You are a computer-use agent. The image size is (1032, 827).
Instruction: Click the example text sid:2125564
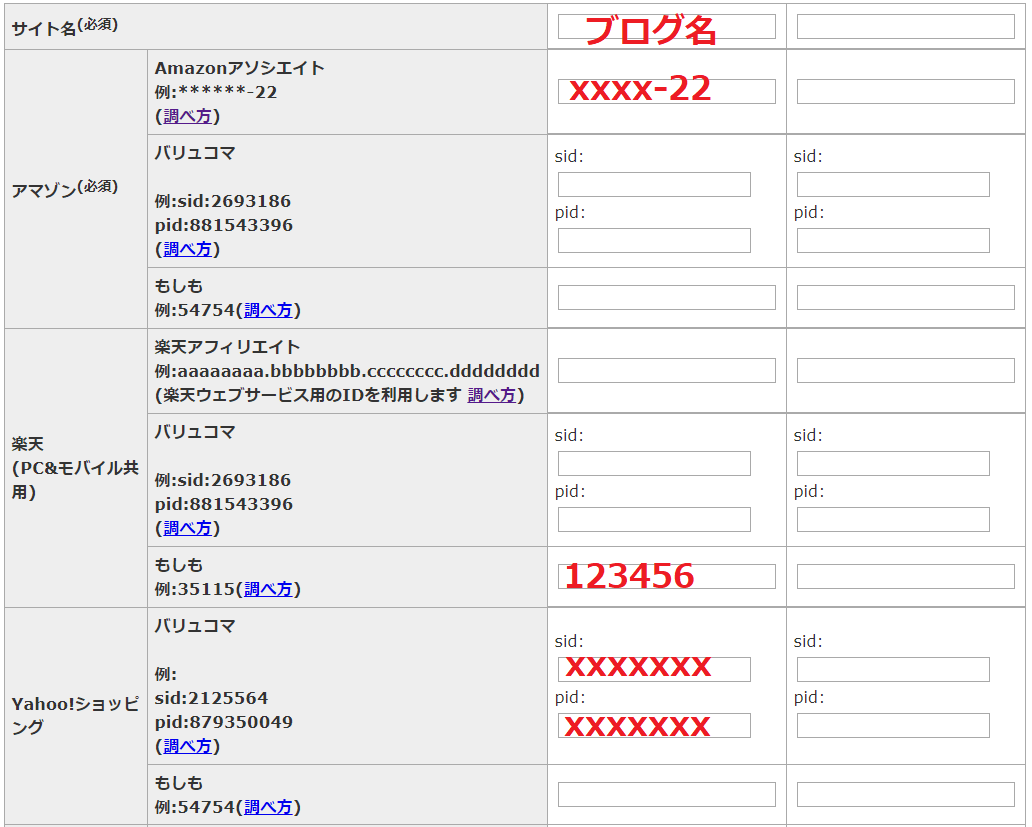pyautogui.click(x=211, y=697)
